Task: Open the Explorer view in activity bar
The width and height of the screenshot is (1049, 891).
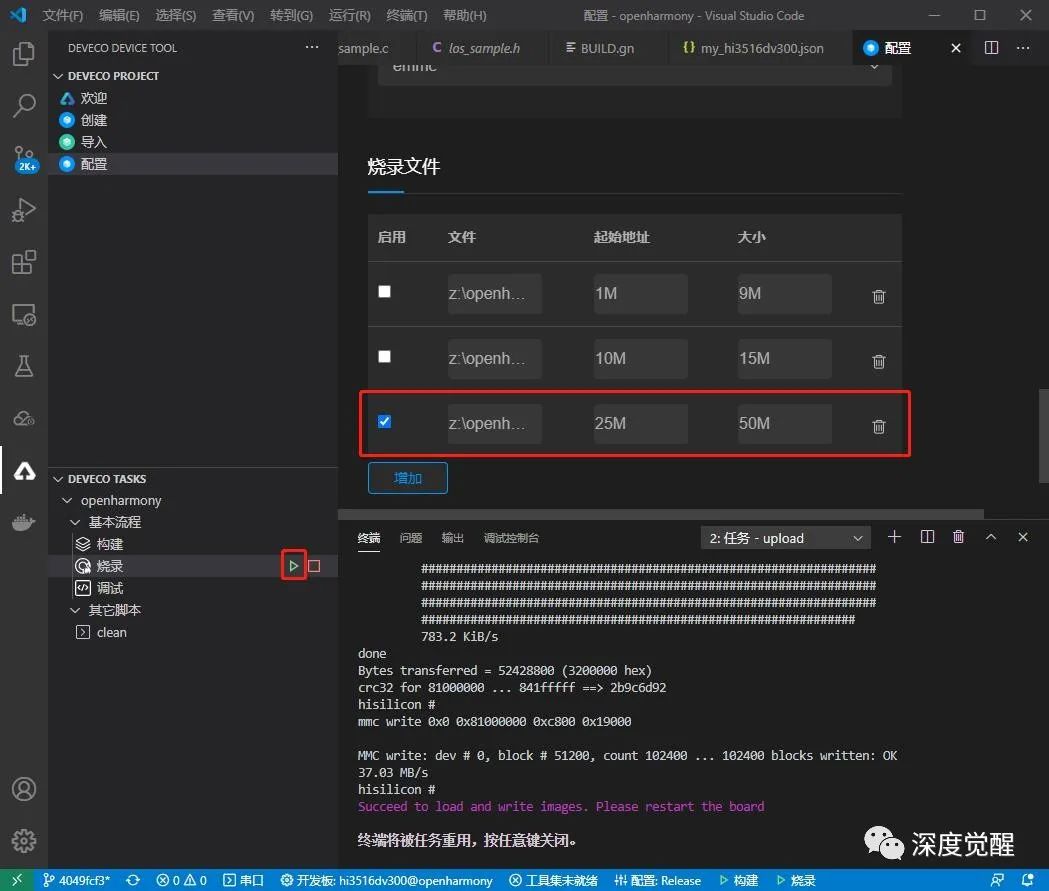Action: tap(24, 54)
